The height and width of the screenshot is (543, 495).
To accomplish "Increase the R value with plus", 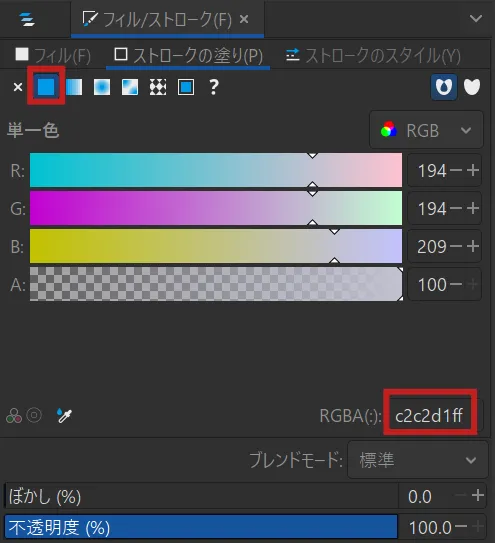I will click(473, 170).
